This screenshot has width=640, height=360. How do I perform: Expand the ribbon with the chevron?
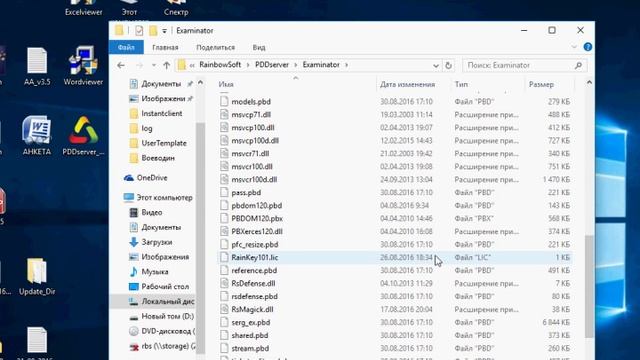click(x=574, y=47)
